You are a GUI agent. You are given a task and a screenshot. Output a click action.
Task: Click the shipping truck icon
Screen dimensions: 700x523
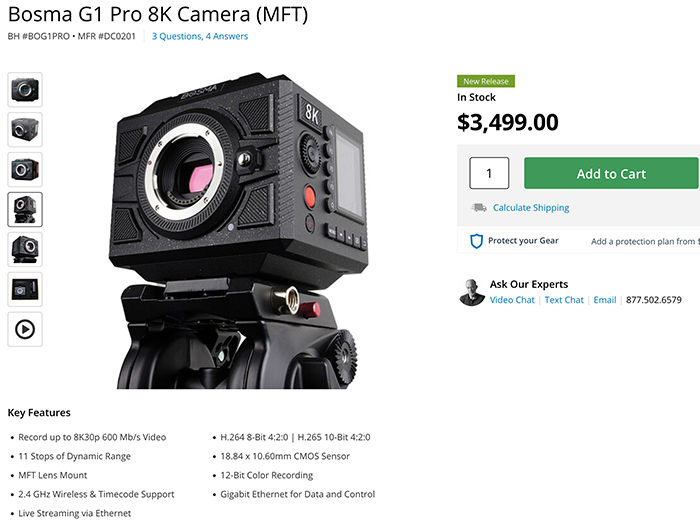pos(479,208)
